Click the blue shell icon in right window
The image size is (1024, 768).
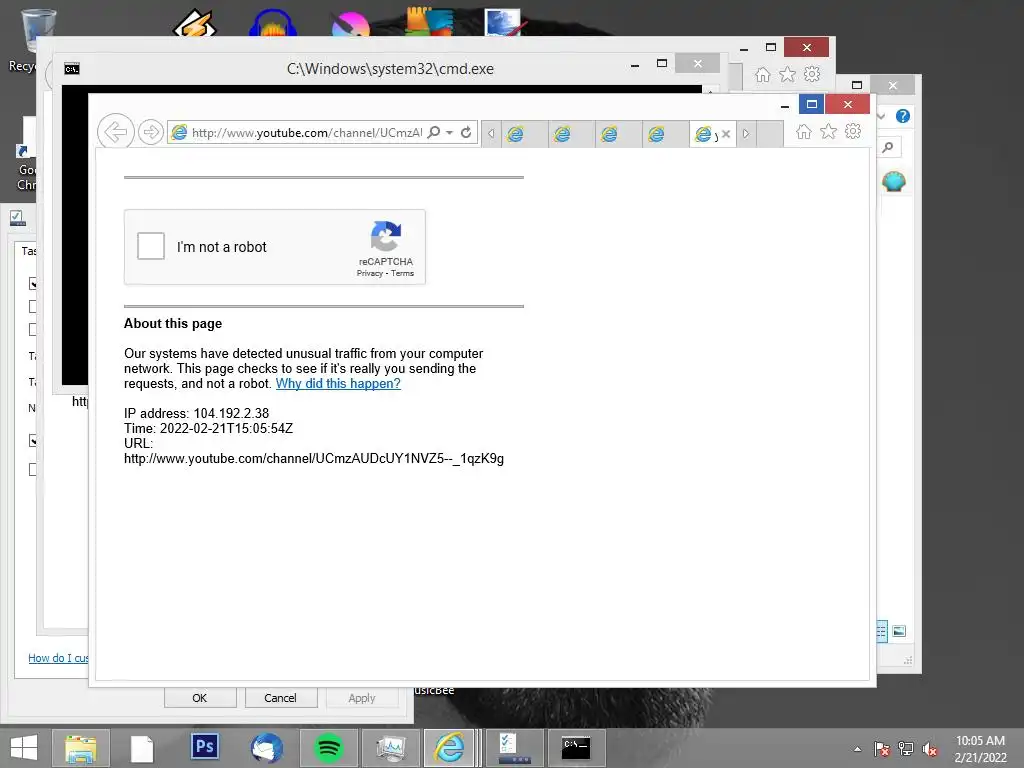pos(893,181)
